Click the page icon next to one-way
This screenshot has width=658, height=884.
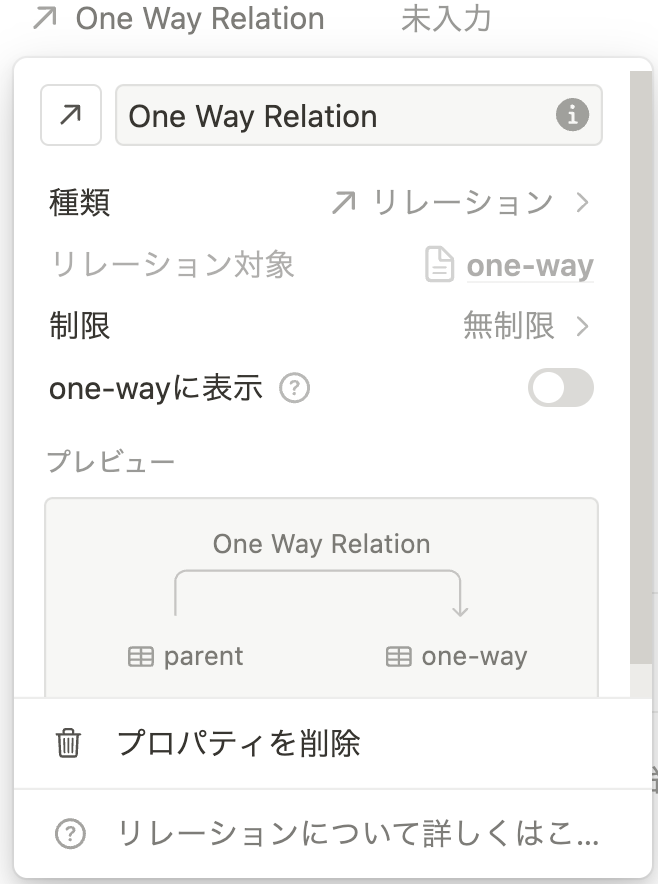point(439,264)
